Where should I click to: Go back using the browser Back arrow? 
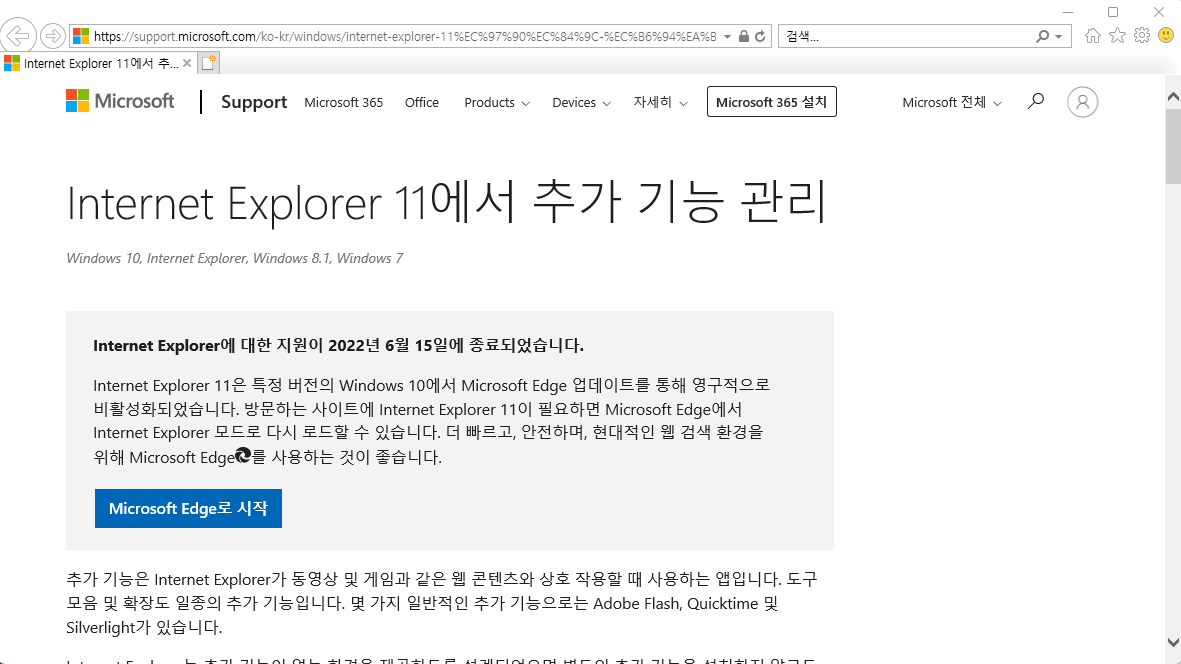[17, 35]
